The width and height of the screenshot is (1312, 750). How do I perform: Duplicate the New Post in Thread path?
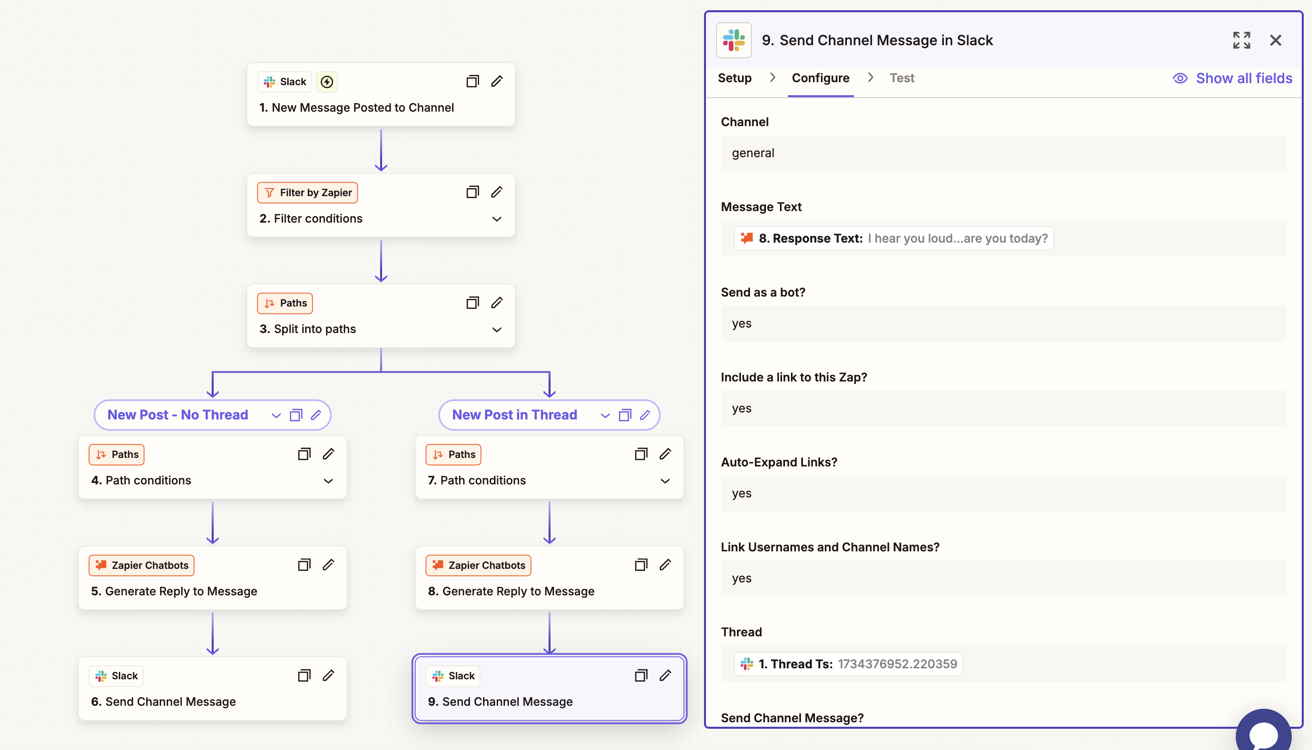[x=625, y=415]
